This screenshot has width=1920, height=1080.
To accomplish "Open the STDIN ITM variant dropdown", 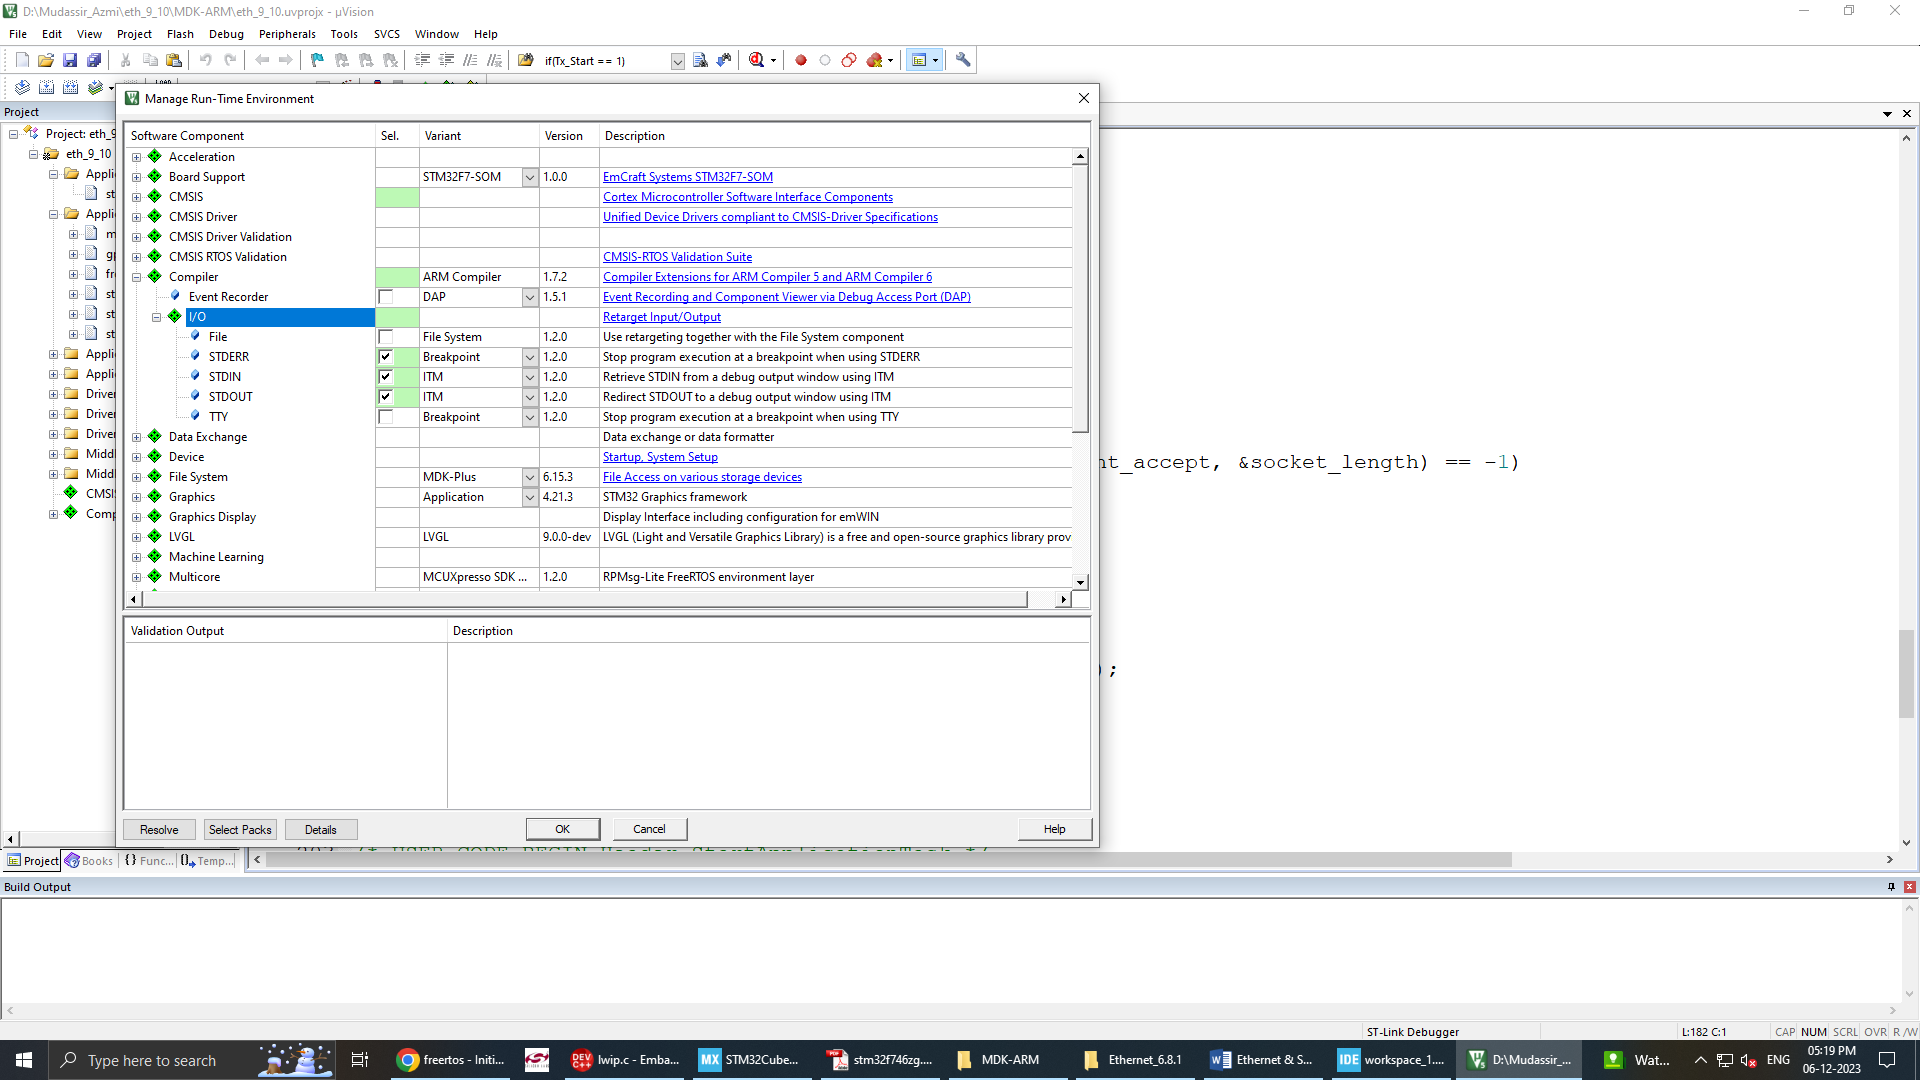I will point(530,377).
